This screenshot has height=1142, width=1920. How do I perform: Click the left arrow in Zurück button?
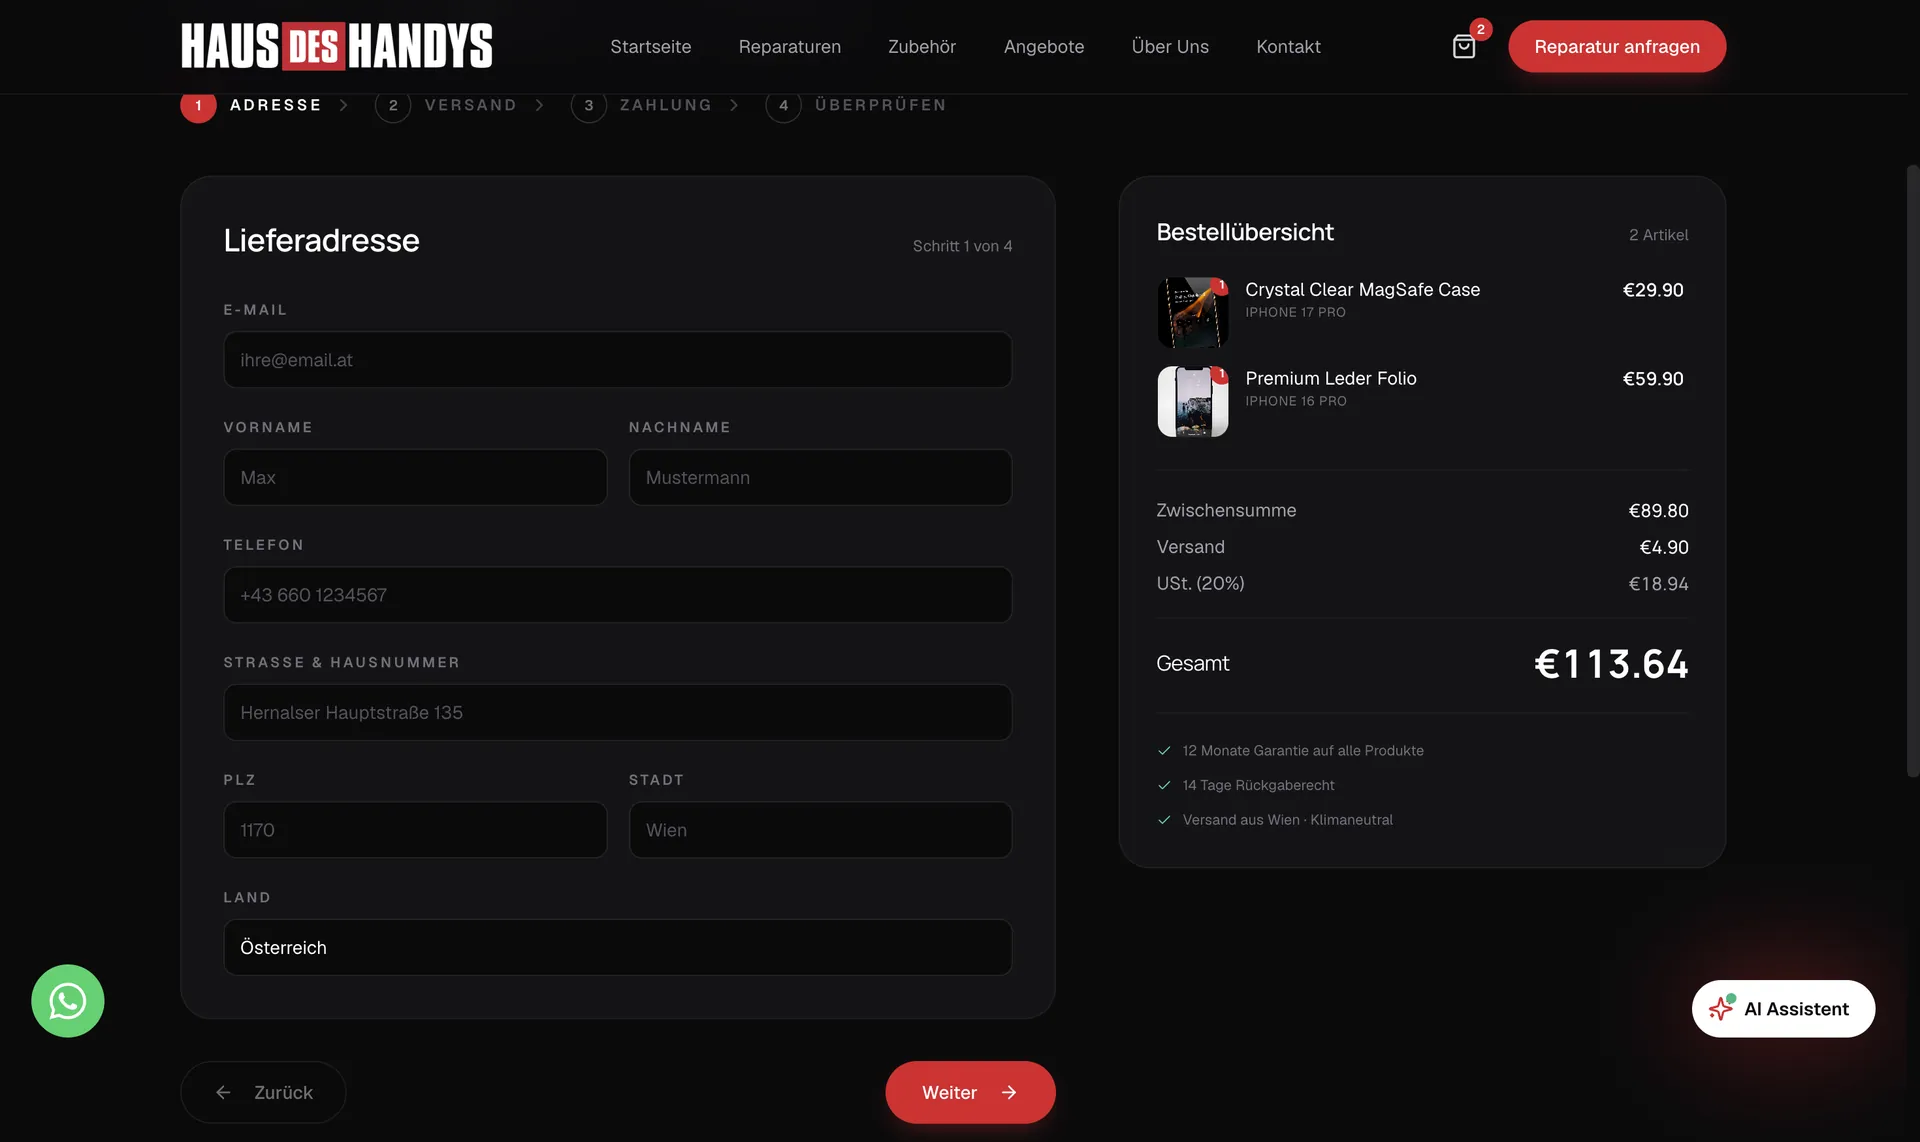coord(223,1092)
